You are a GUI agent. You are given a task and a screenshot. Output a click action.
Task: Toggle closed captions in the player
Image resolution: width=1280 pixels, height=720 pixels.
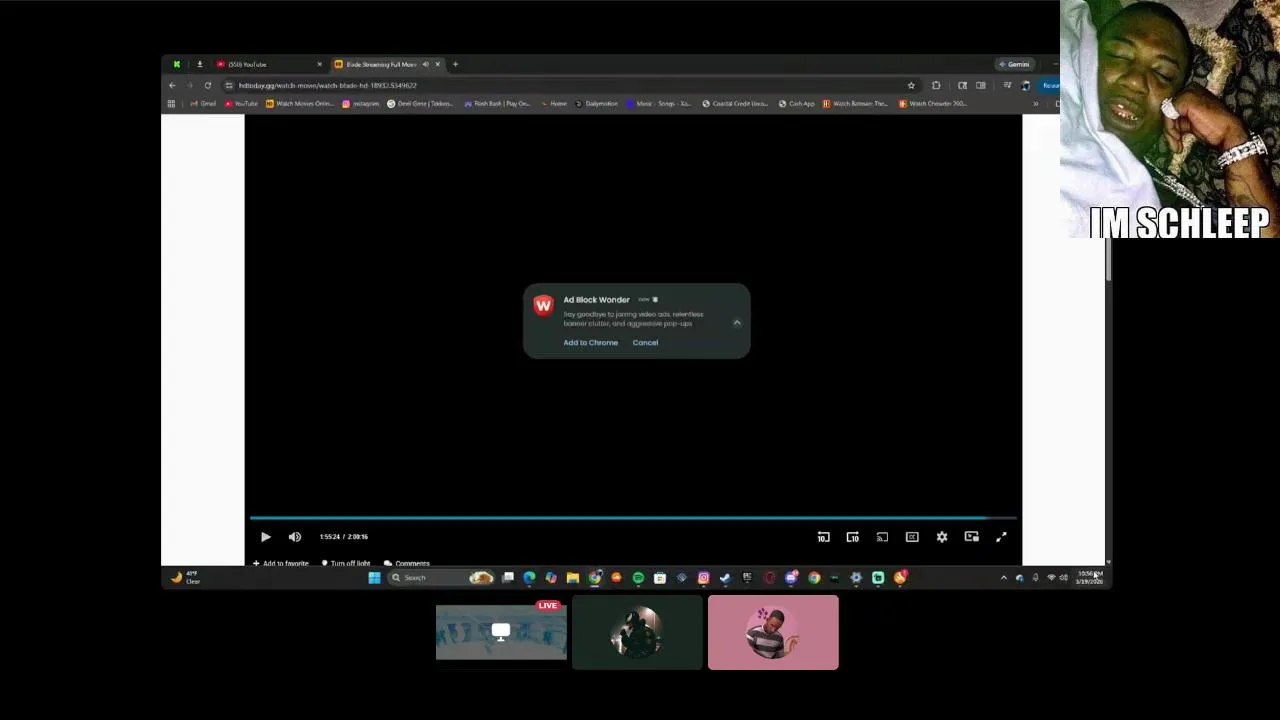(912, 537)
